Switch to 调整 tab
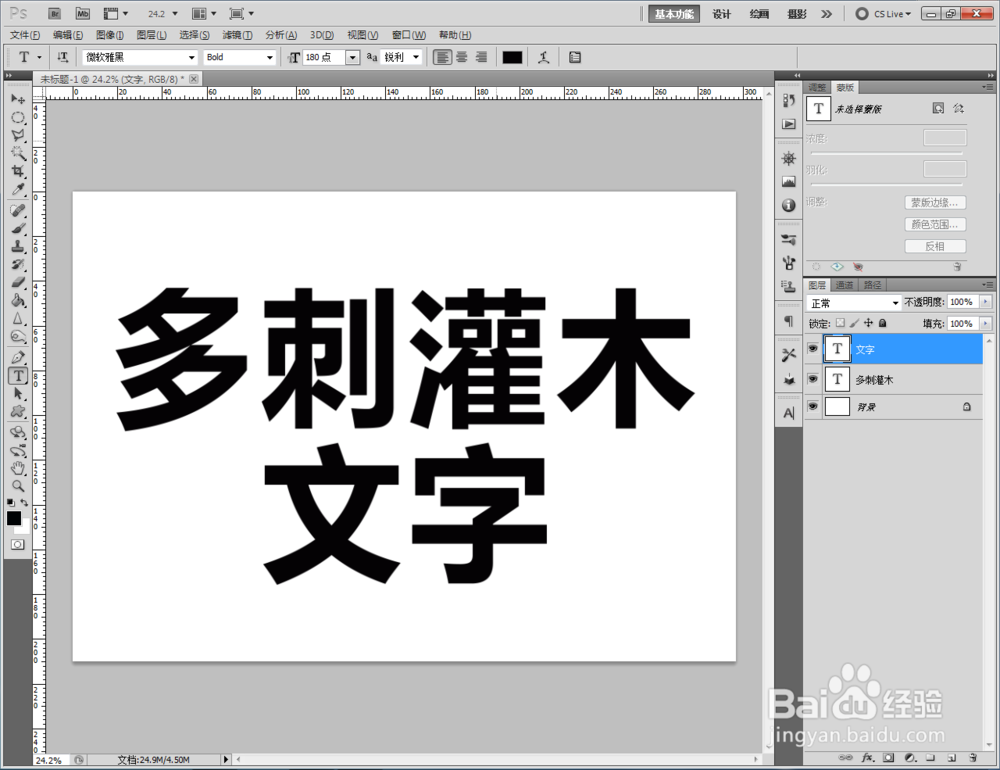 (x=817, y=87)
